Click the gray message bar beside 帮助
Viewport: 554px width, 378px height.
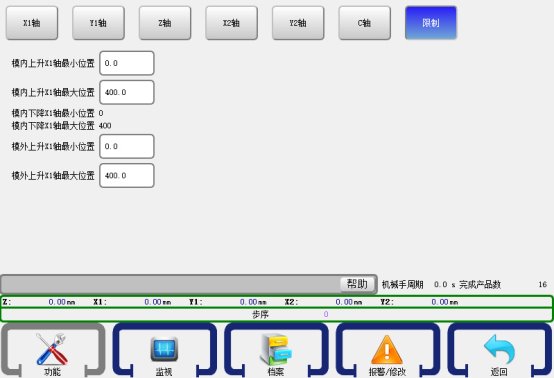[x=170, y=284]
